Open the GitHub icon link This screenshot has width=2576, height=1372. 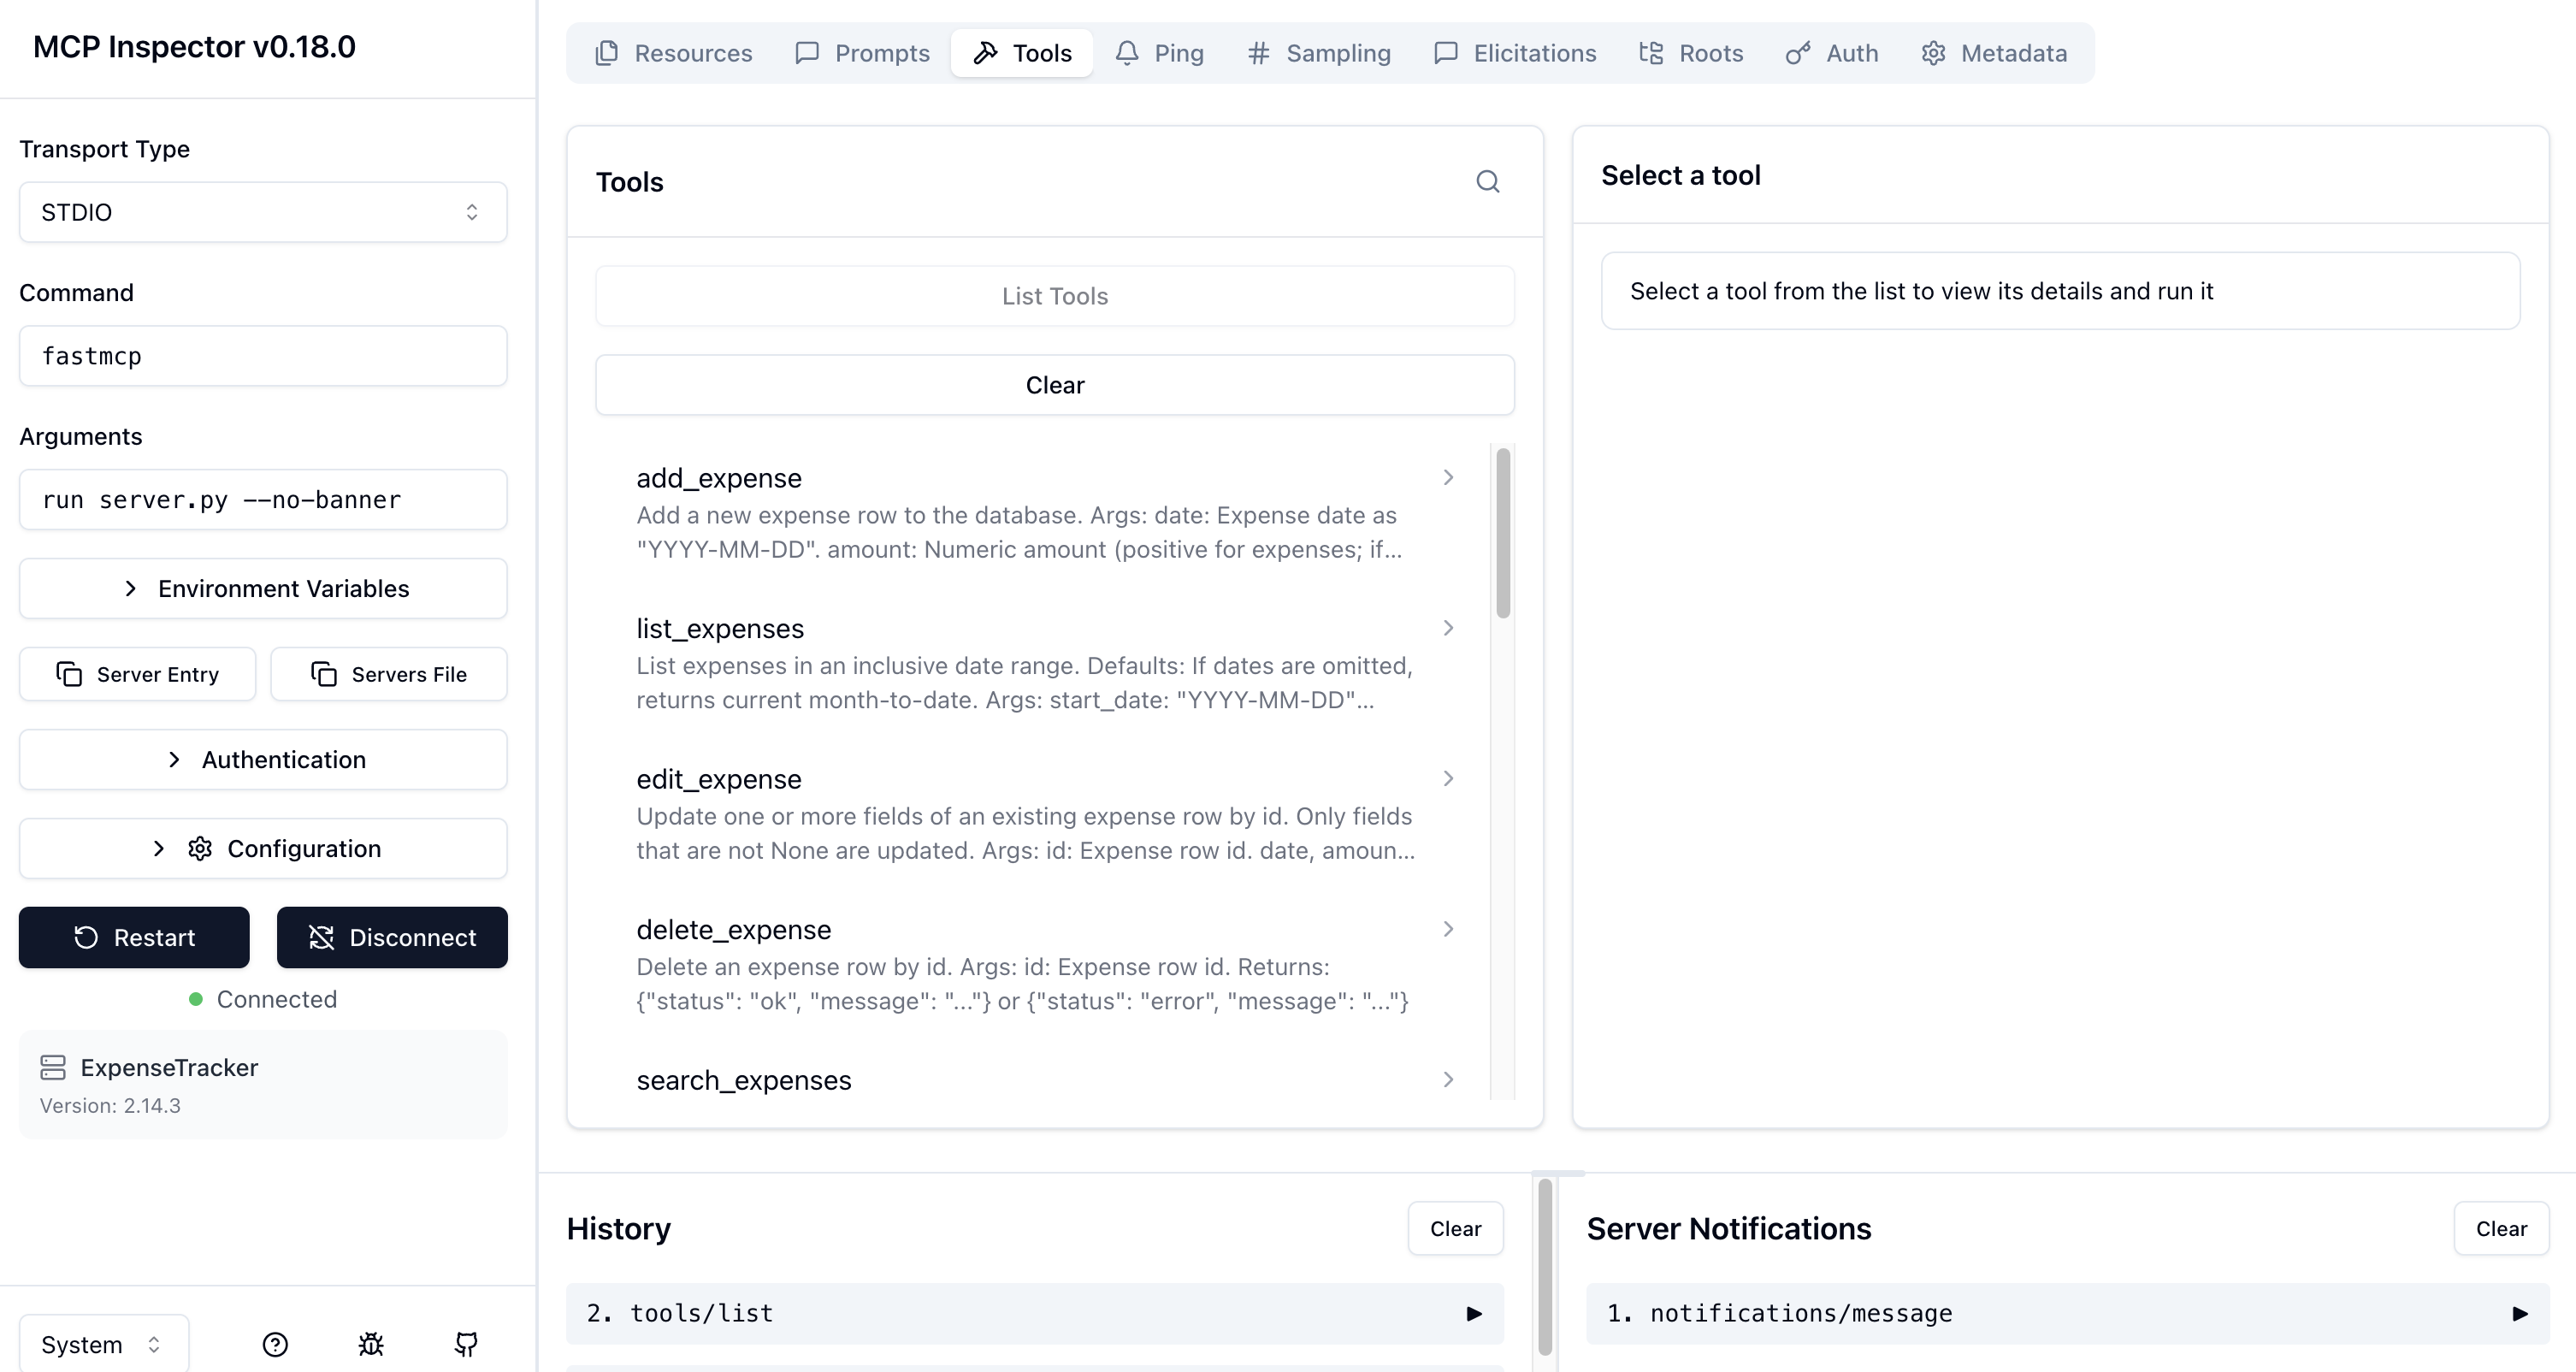tap(466, 1344)
